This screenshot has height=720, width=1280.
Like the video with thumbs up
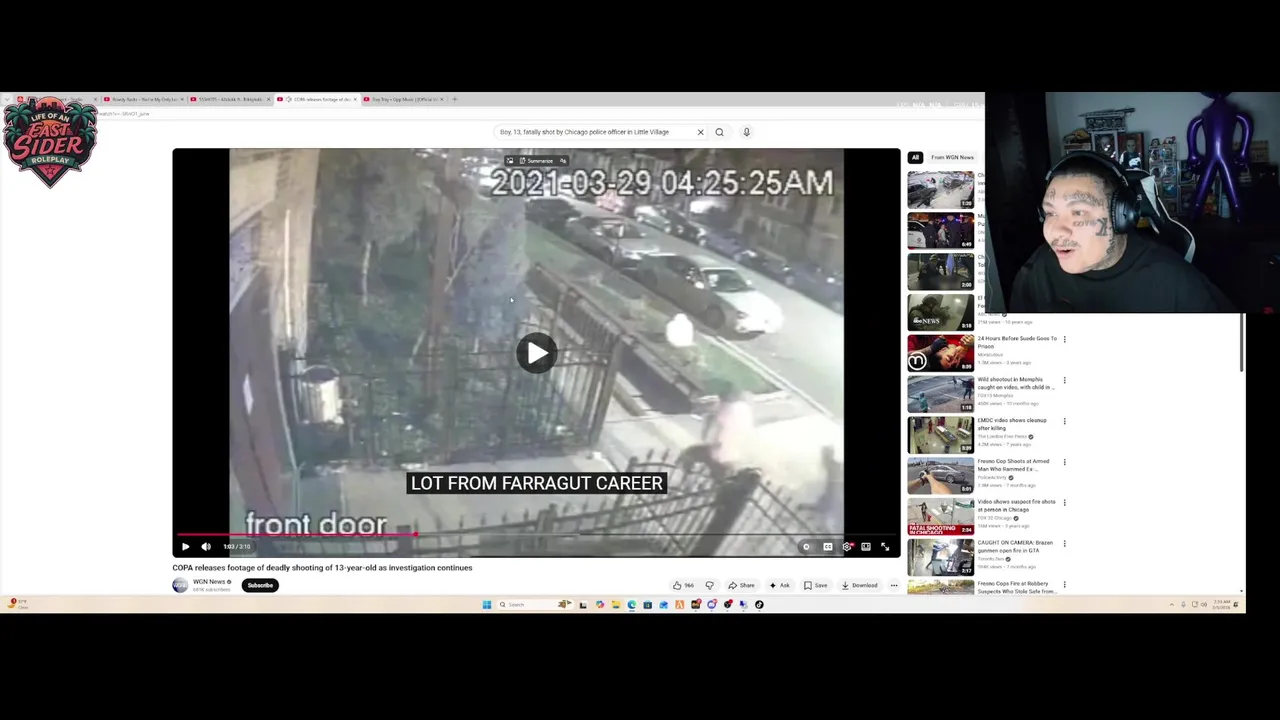[682, 585]
